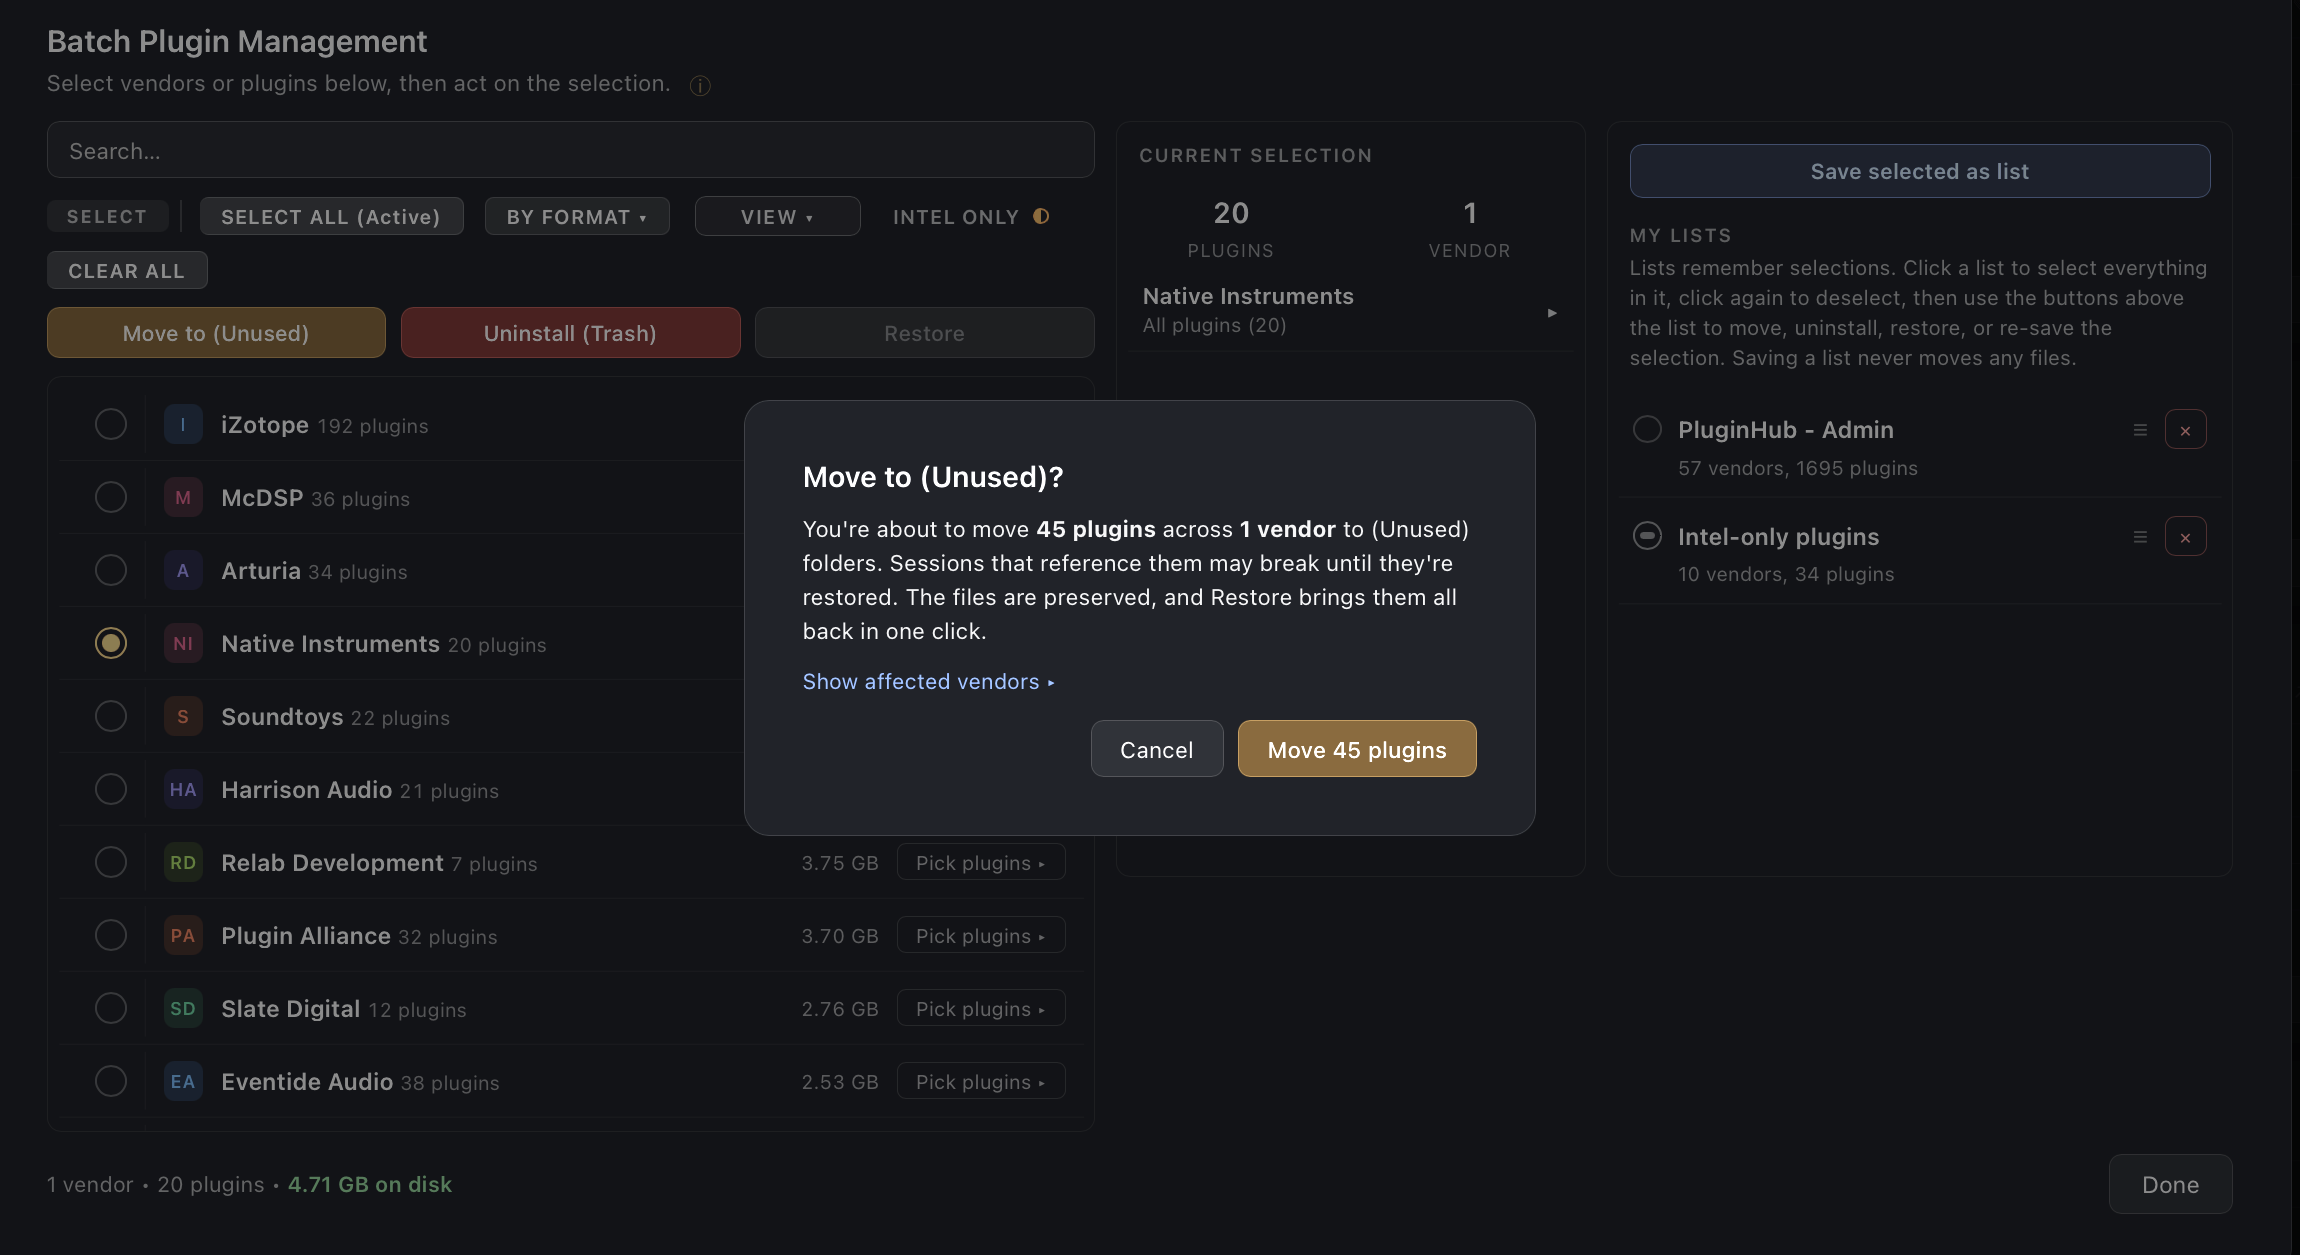Open Pick plugins for Plugin Alliance
The width and height of the screenshot is (2300, 1255).
click(x=981, y=935)
